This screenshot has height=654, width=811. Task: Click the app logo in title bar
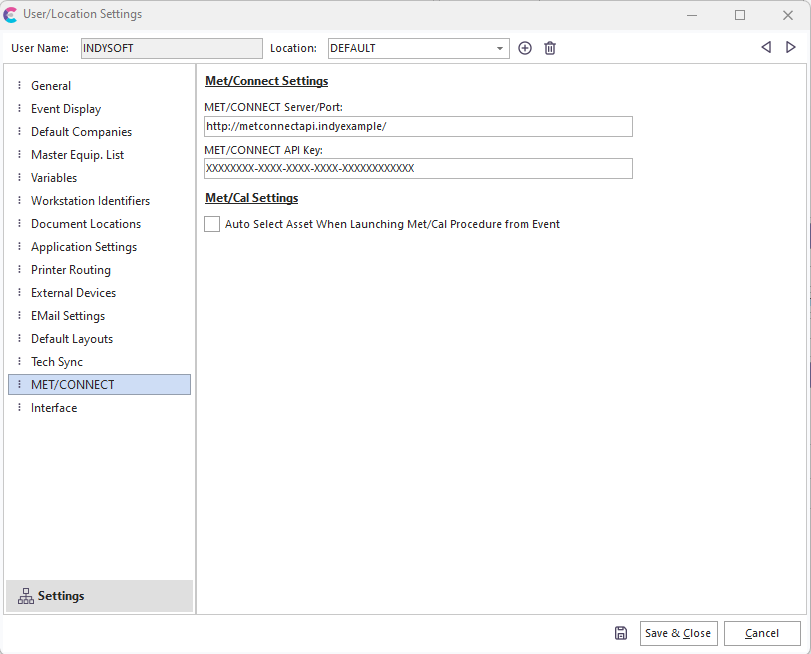pyautogui.click(x=11, y=14)
